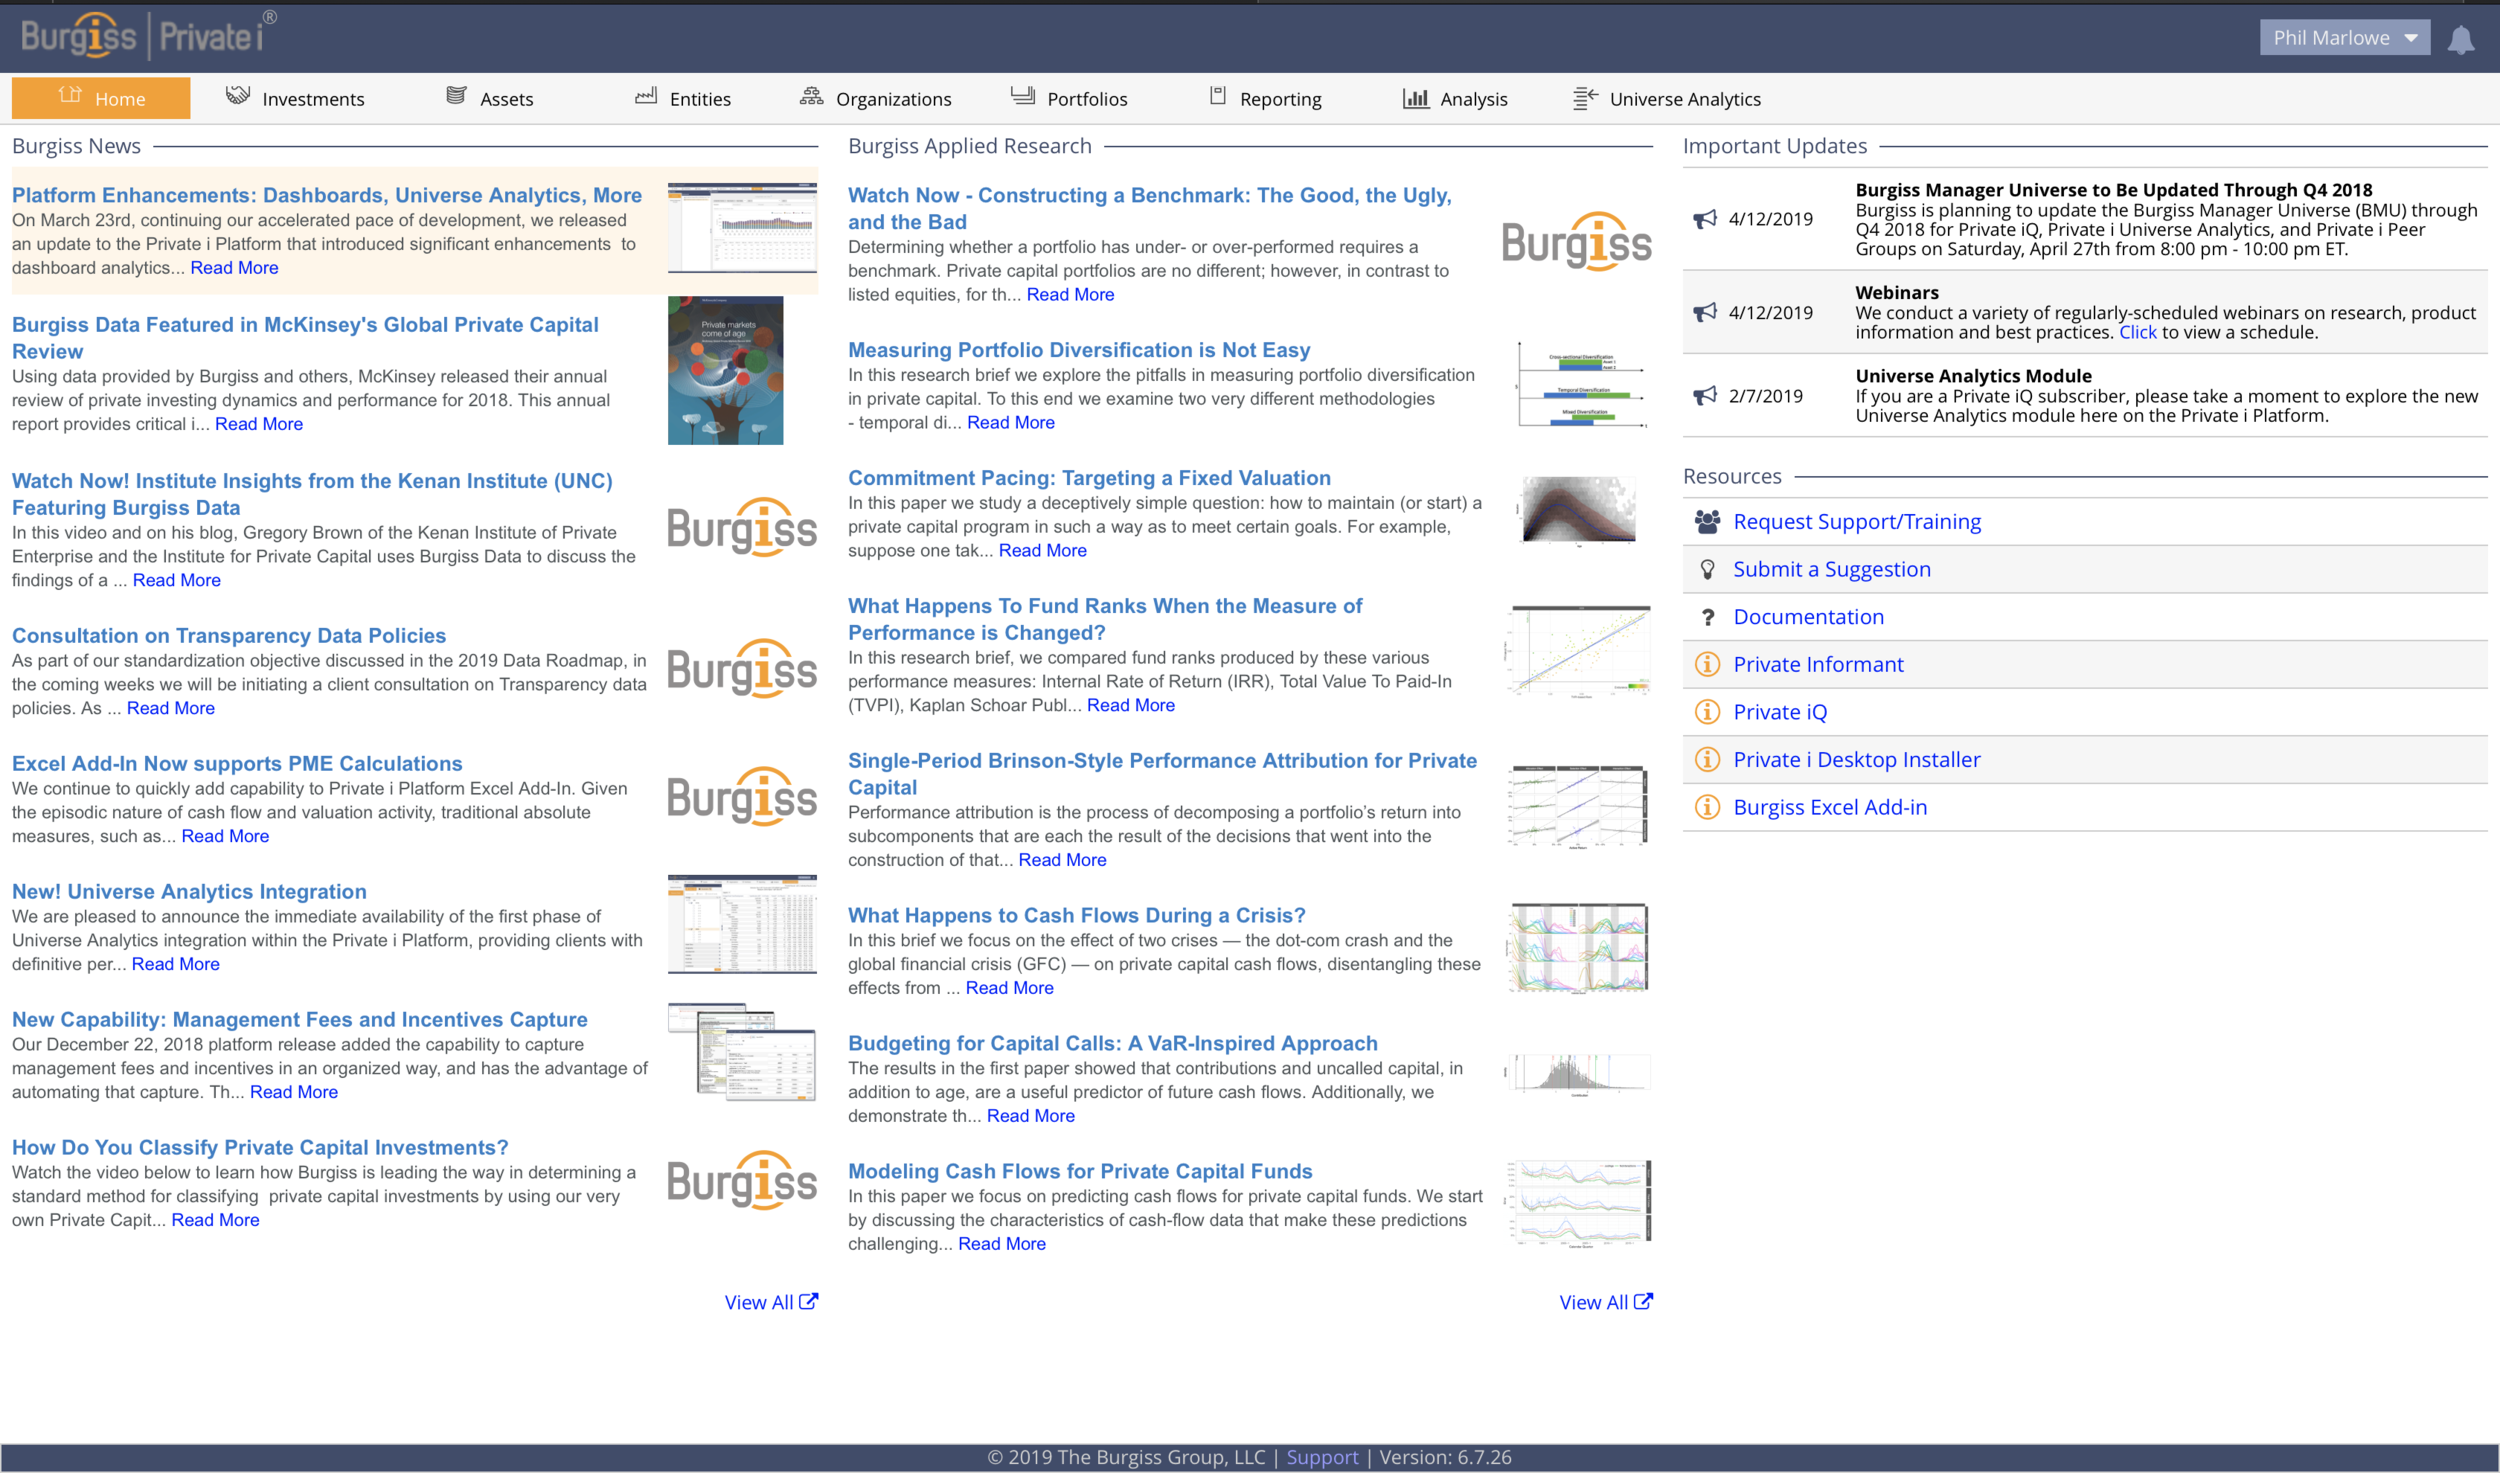This screenshot has width=2500, height=1473.
Task: Click the megaphone icon for Universe Analytics Module
Action: click(x=1704, y=395)
